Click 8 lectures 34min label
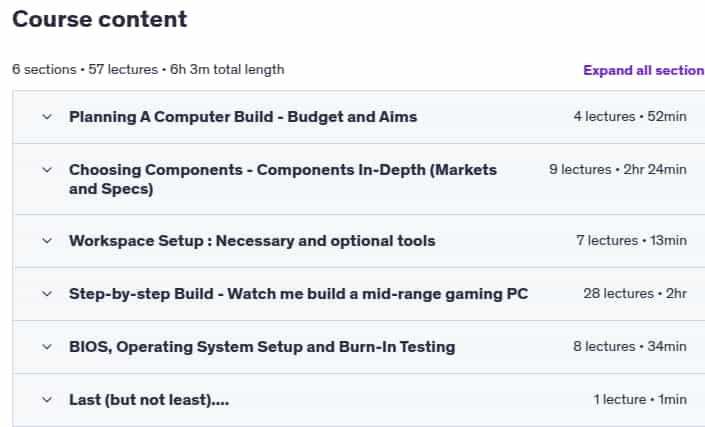705x427 pixels. 630,347
